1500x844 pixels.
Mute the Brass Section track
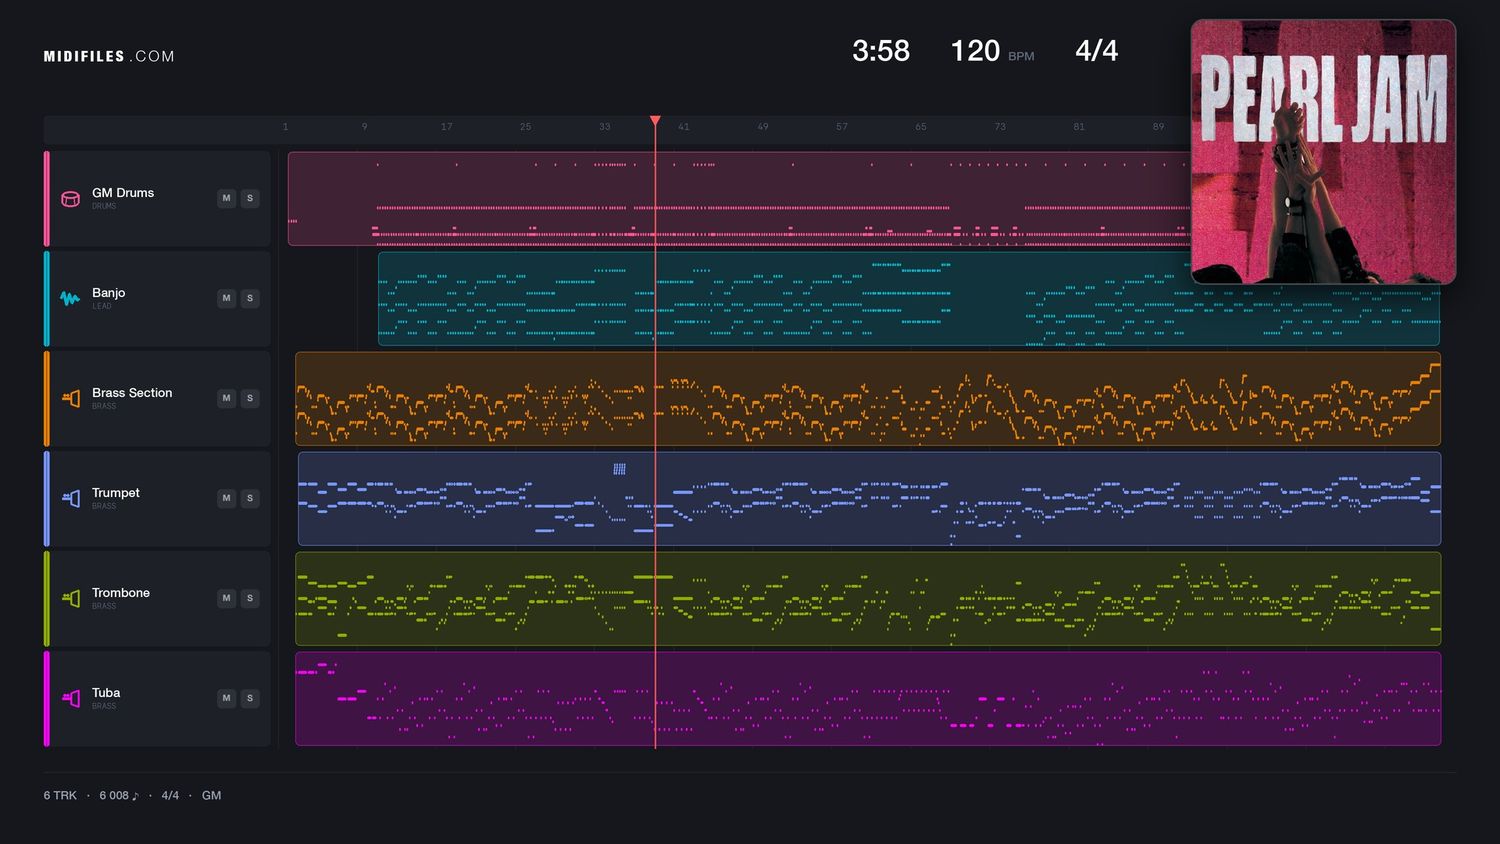226,398
